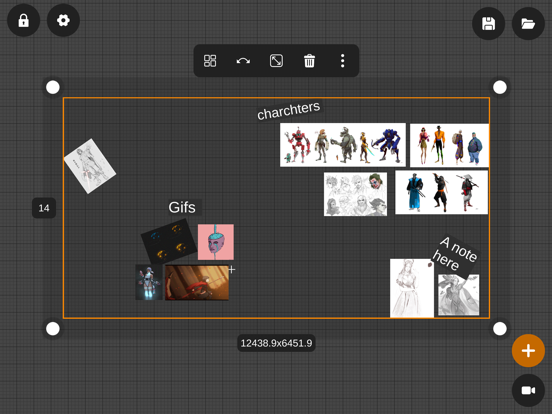Open a file with the folder icon
The height and width of the screenshot is (414, 552).
[x=528, y=24]
